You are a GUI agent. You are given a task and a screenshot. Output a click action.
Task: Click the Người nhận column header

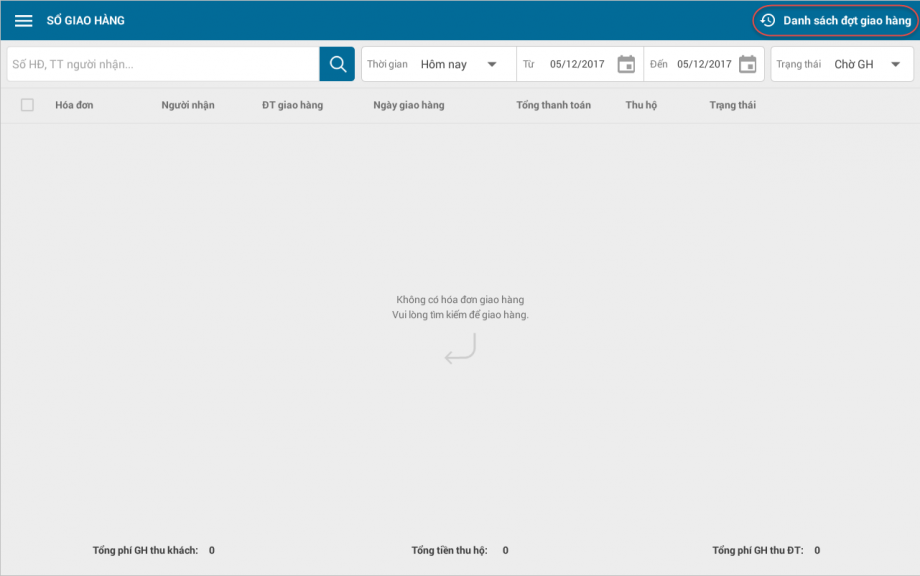188,105
